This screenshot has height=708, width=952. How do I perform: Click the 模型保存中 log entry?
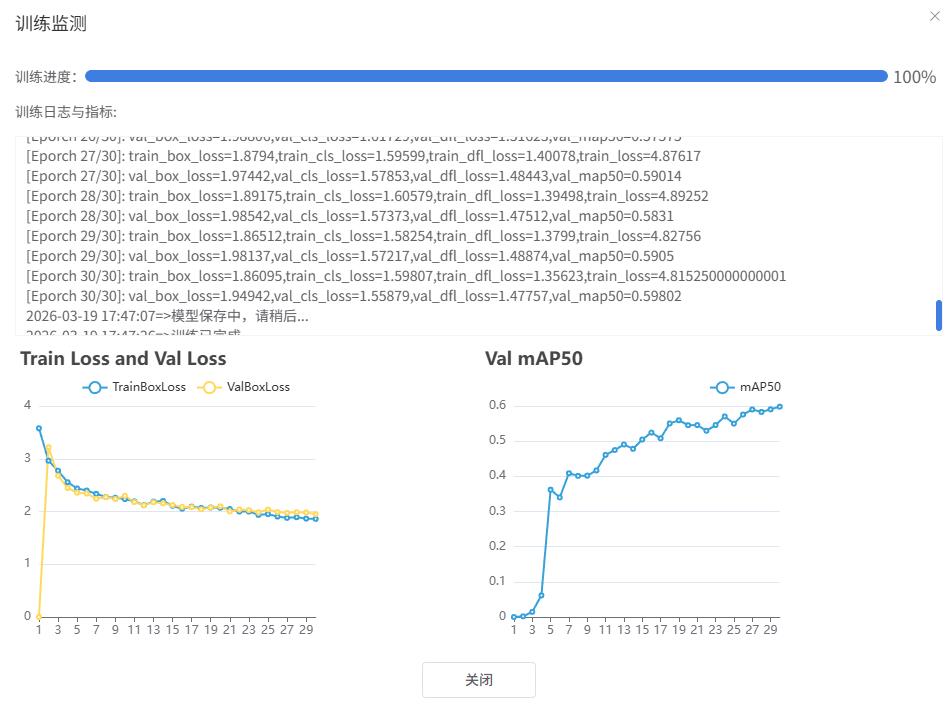click(167, 316)
